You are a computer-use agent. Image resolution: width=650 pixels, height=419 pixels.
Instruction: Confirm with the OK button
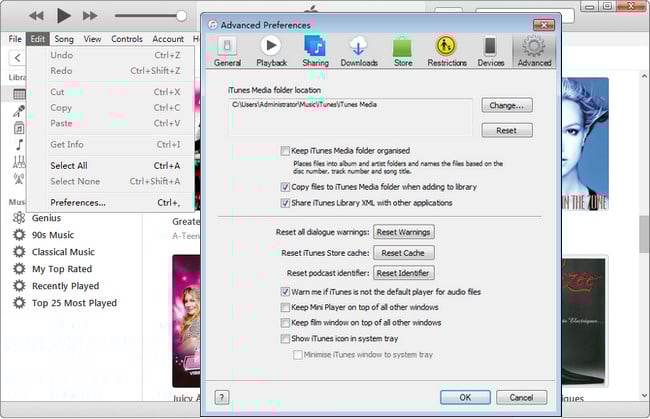click(465, 397)
